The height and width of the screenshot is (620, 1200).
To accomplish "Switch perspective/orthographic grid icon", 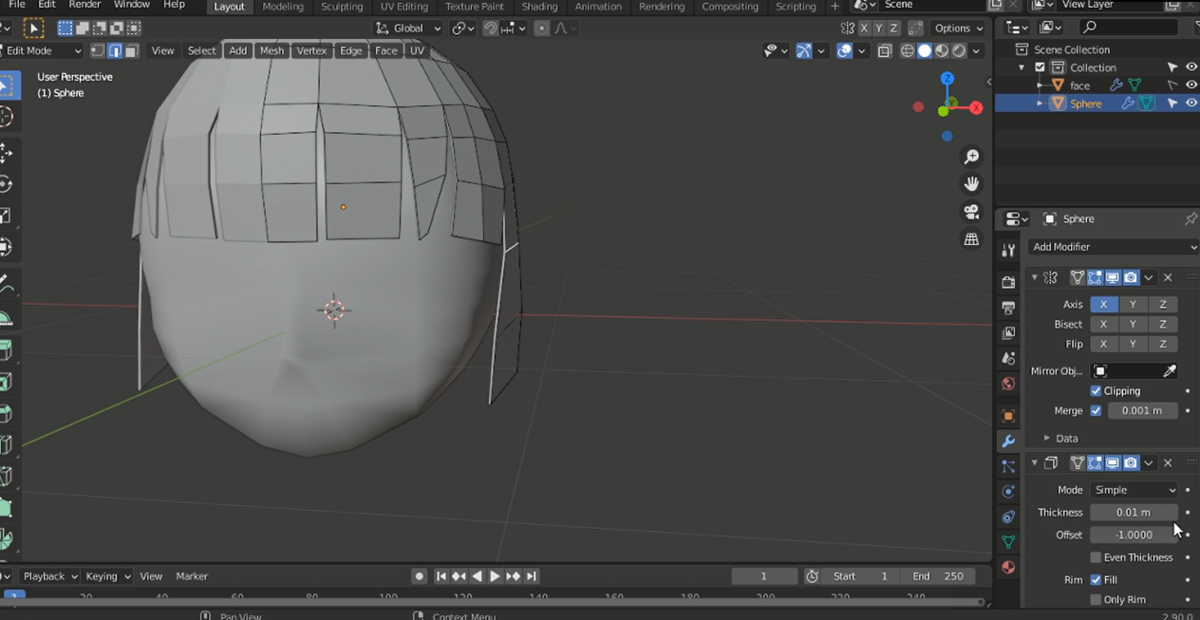I will pos(971,240).
